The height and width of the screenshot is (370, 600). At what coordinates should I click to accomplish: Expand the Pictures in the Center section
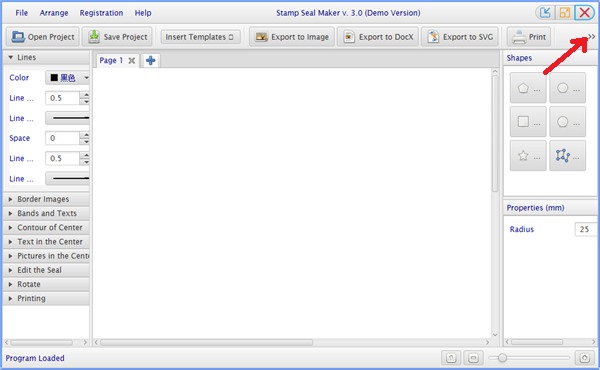tap(46, 256)
